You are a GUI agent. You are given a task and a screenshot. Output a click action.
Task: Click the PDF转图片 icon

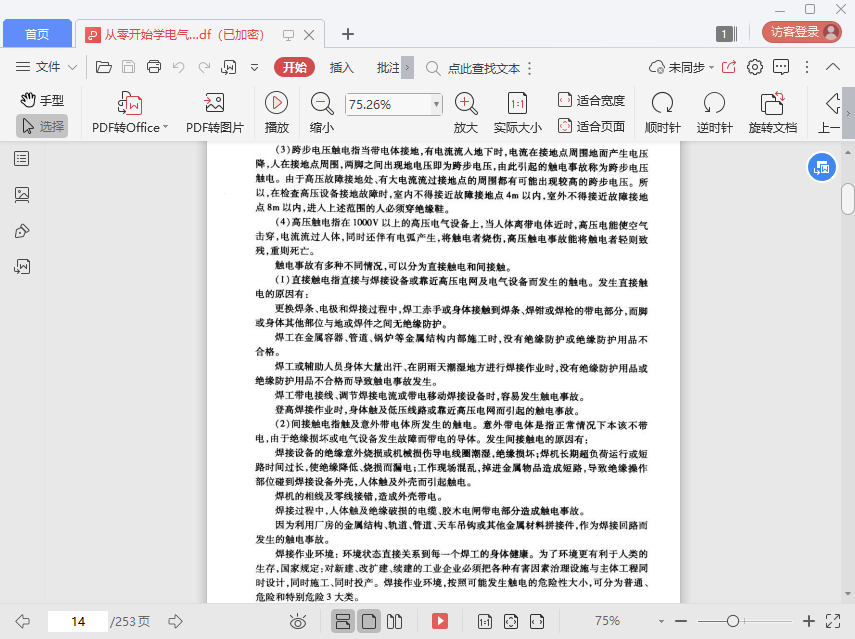click(214, 104)
